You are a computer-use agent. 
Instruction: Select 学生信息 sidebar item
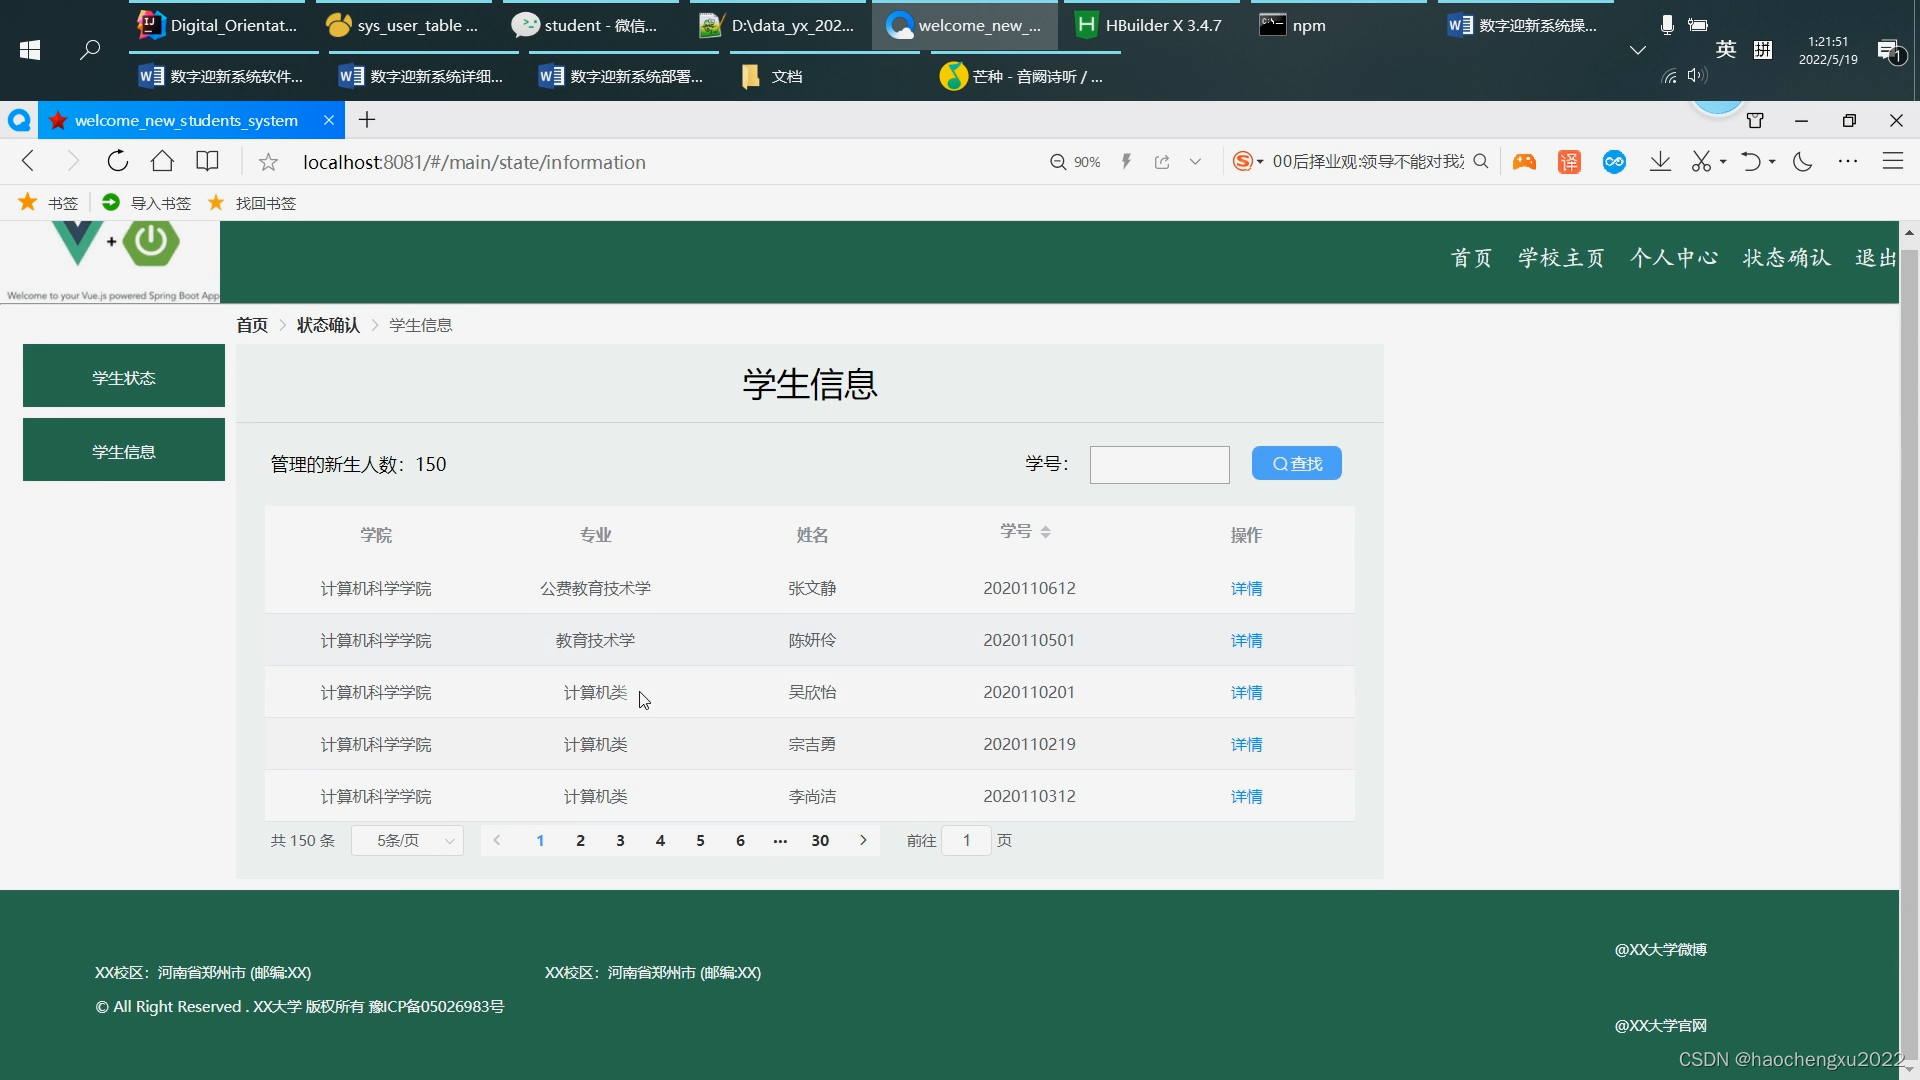pyautogui.click(x=124, y=450)
